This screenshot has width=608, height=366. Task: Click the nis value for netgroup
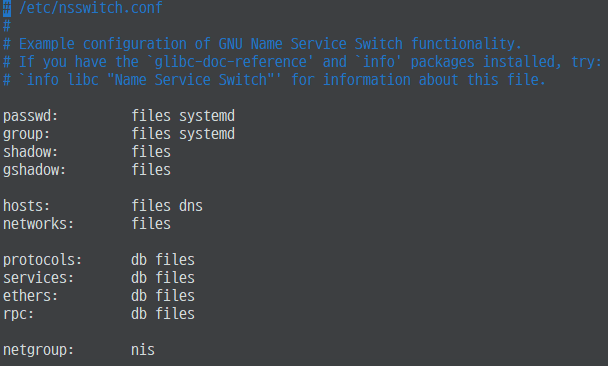coord(143,350)
